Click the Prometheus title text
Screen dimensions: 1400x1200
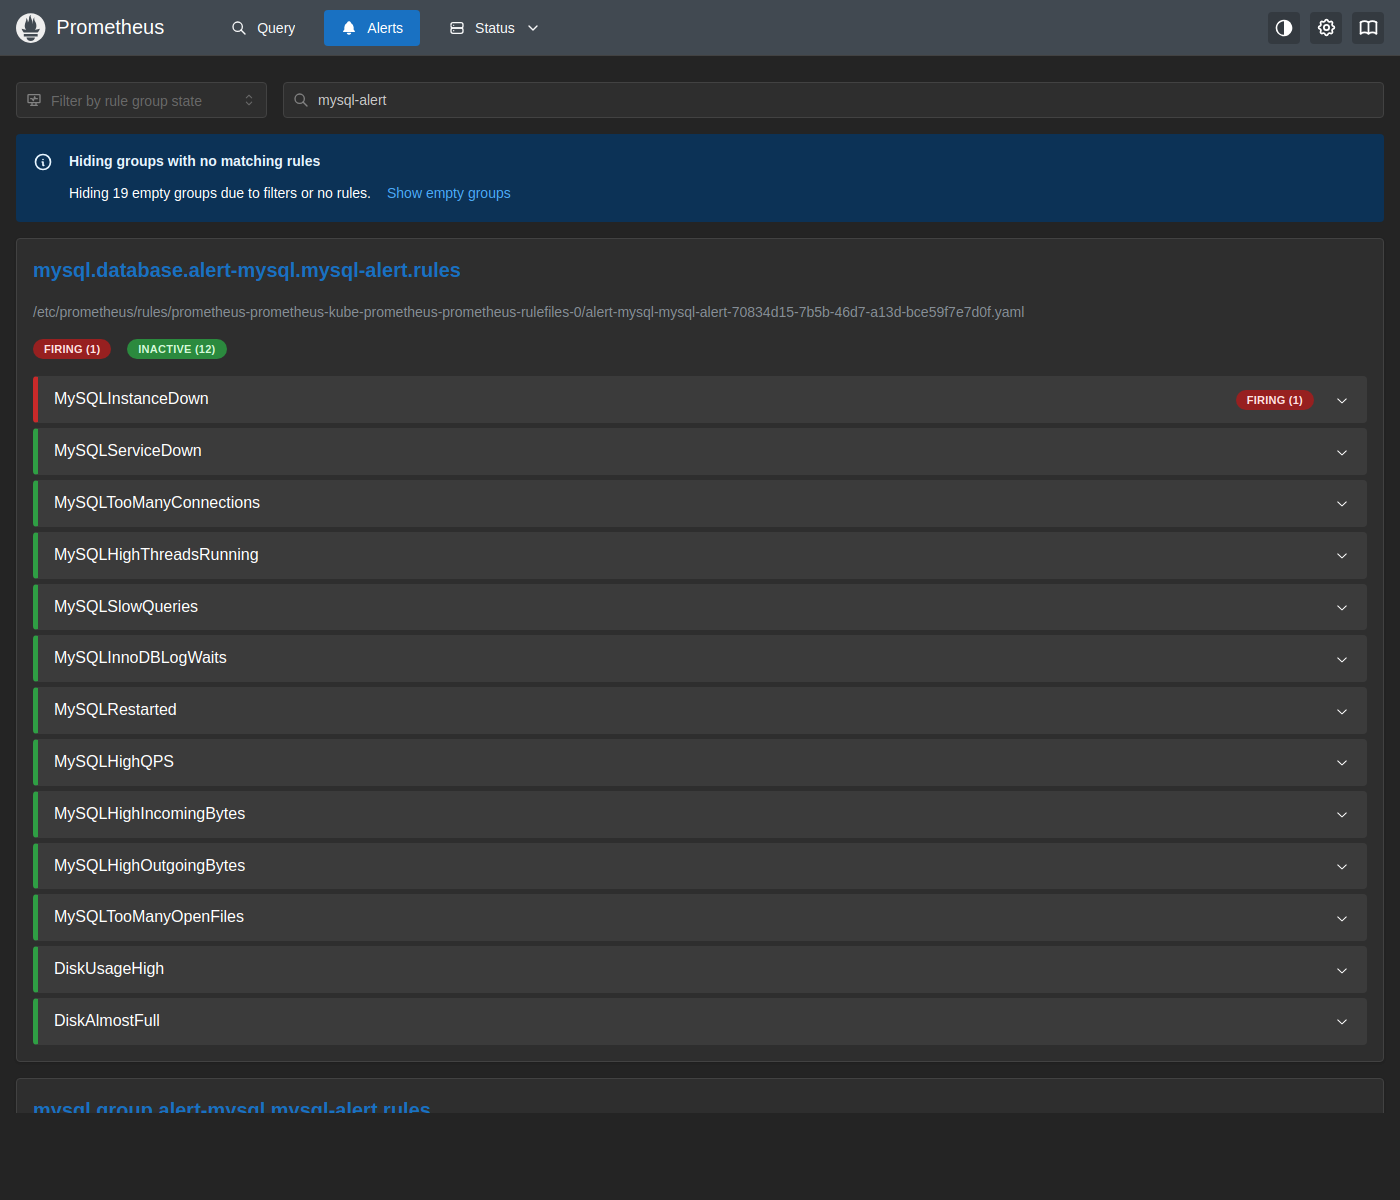point(110,28)
